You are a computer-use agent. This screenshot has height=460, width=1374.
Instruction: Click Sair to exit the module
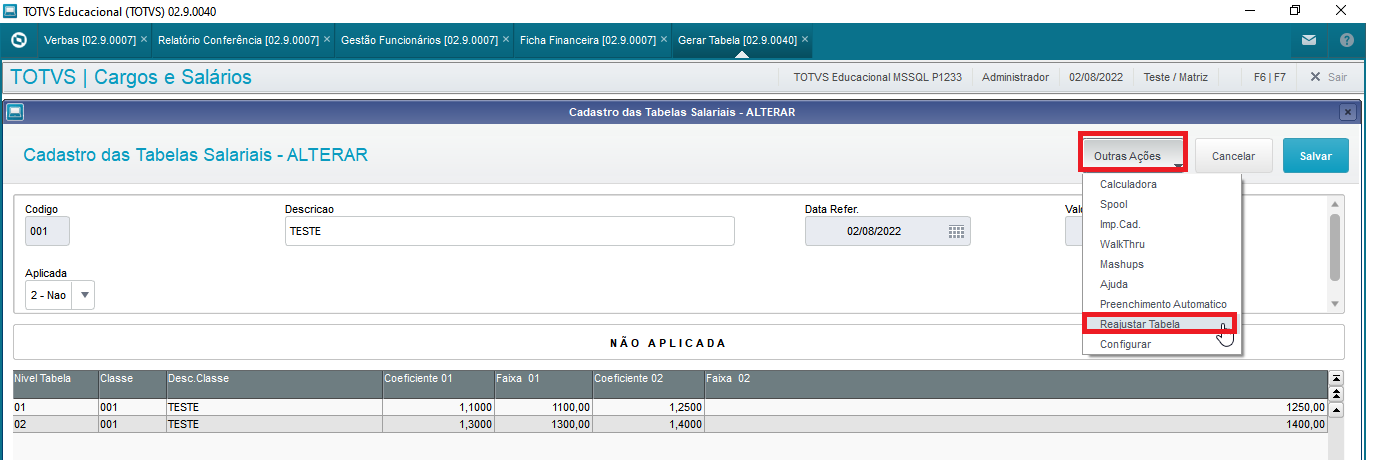click(1328, 77)
